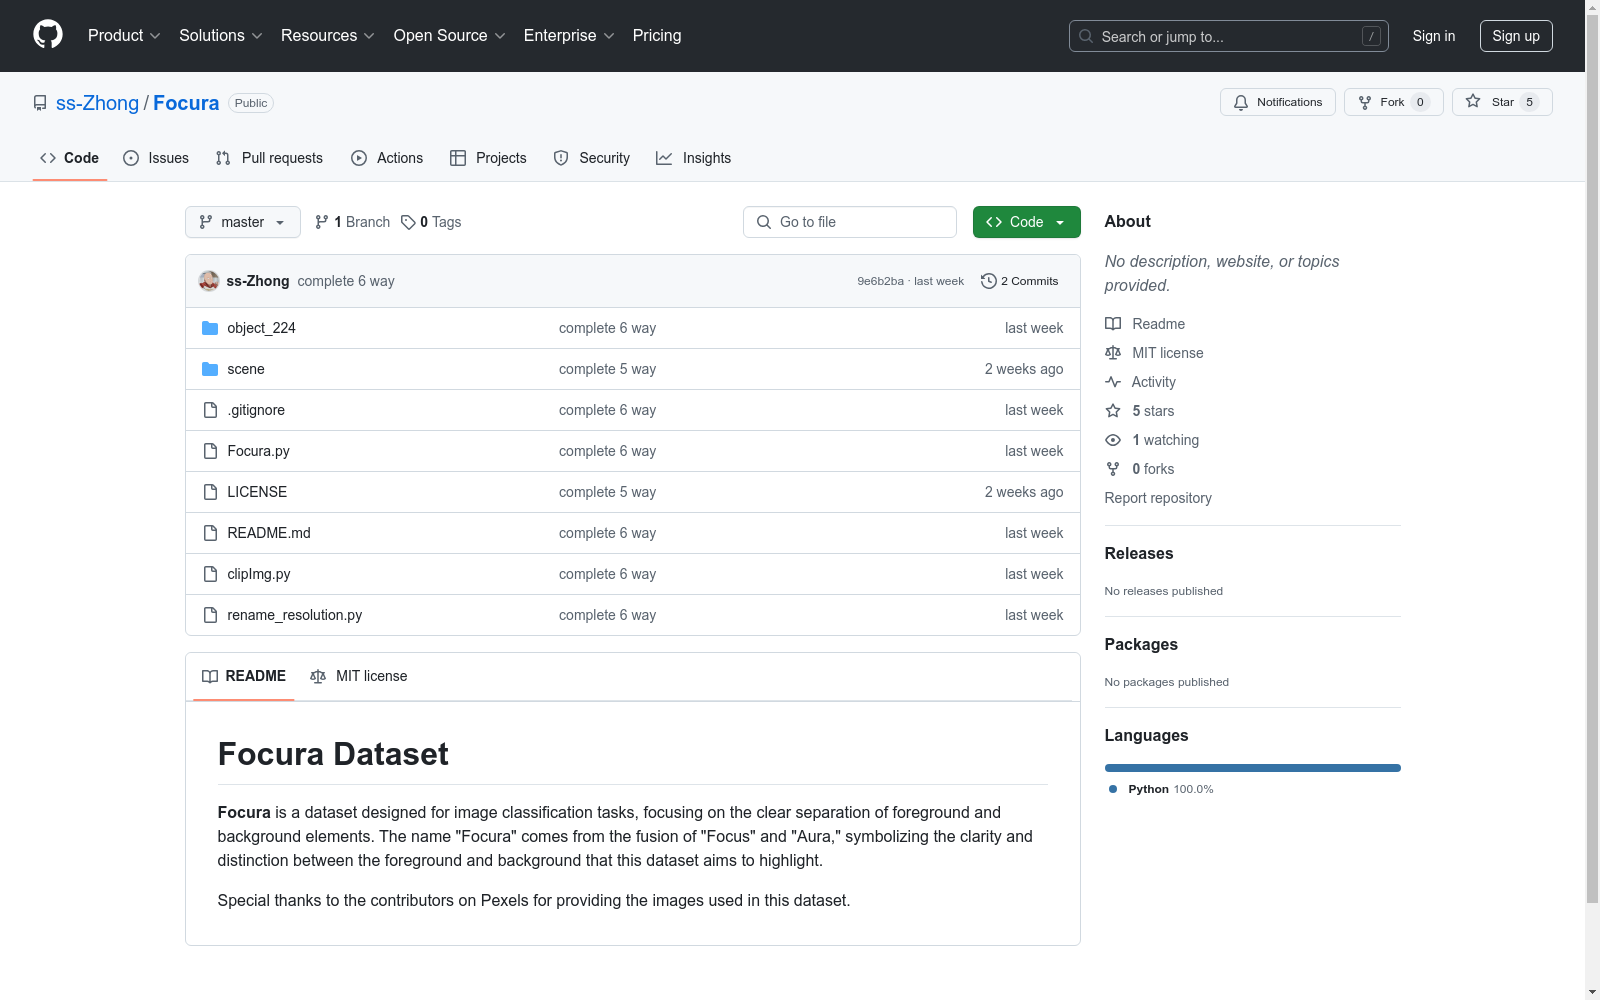Viewport: 1600px width, 1000px height.
Task: Expand the Product menu
Action: 124,35
